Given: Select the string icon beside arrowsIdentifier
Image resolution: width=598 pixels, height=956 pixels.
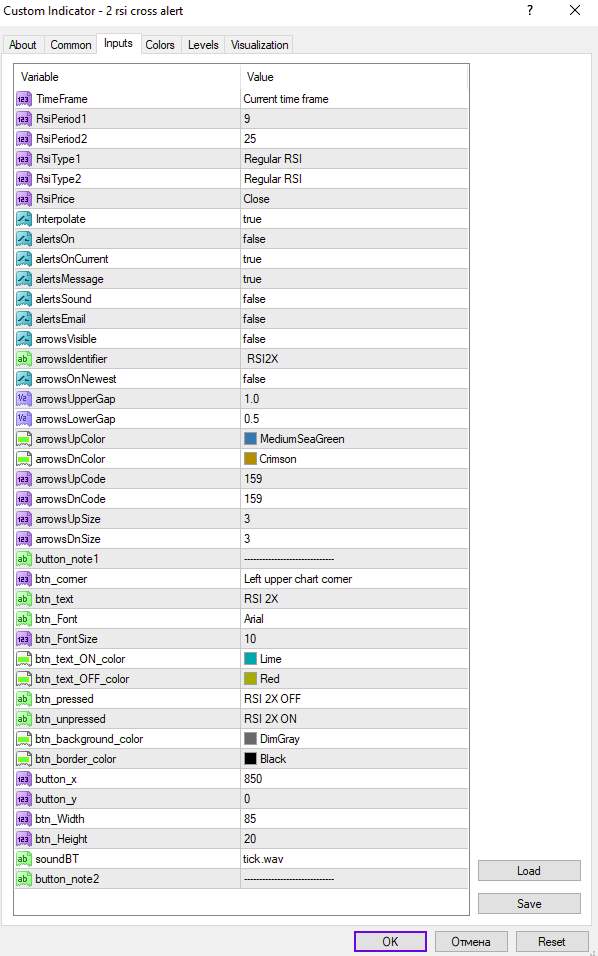Looking at the screenshot, I should [x=23, y=359].
